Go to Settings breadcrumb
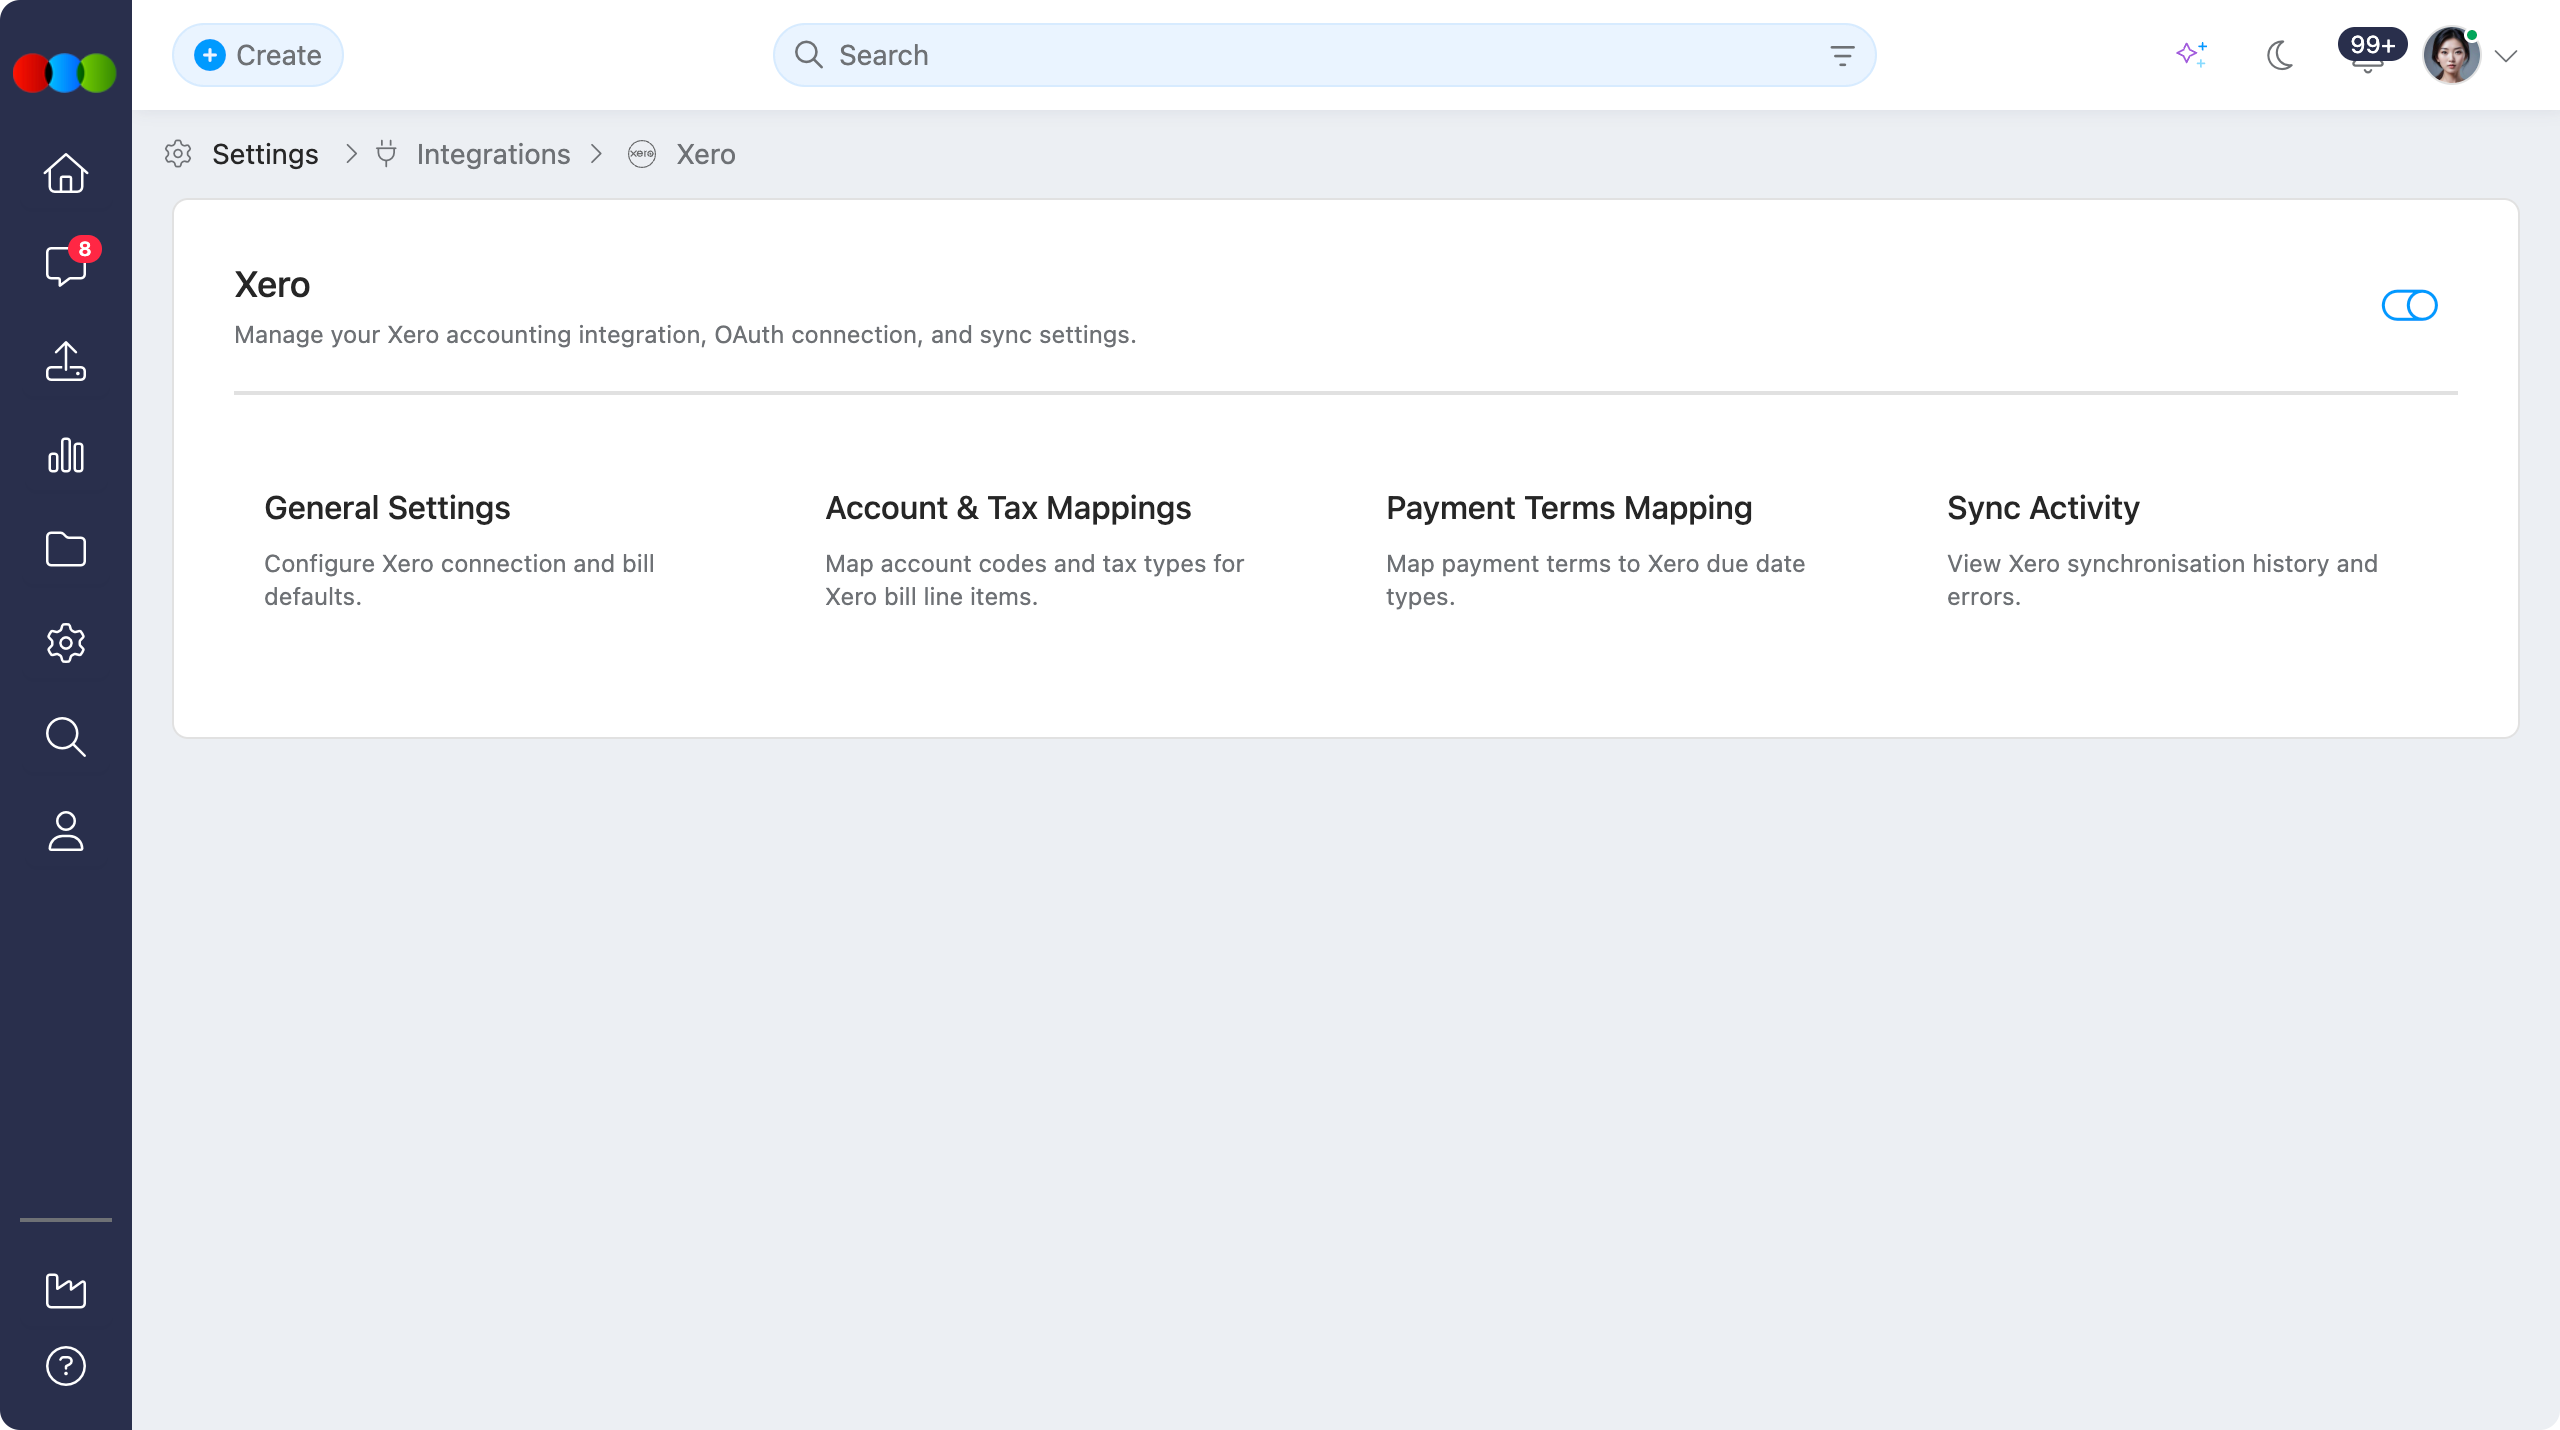This screenshot has width=2560, height=1430. pyautogui.click(x=265, y=154)
